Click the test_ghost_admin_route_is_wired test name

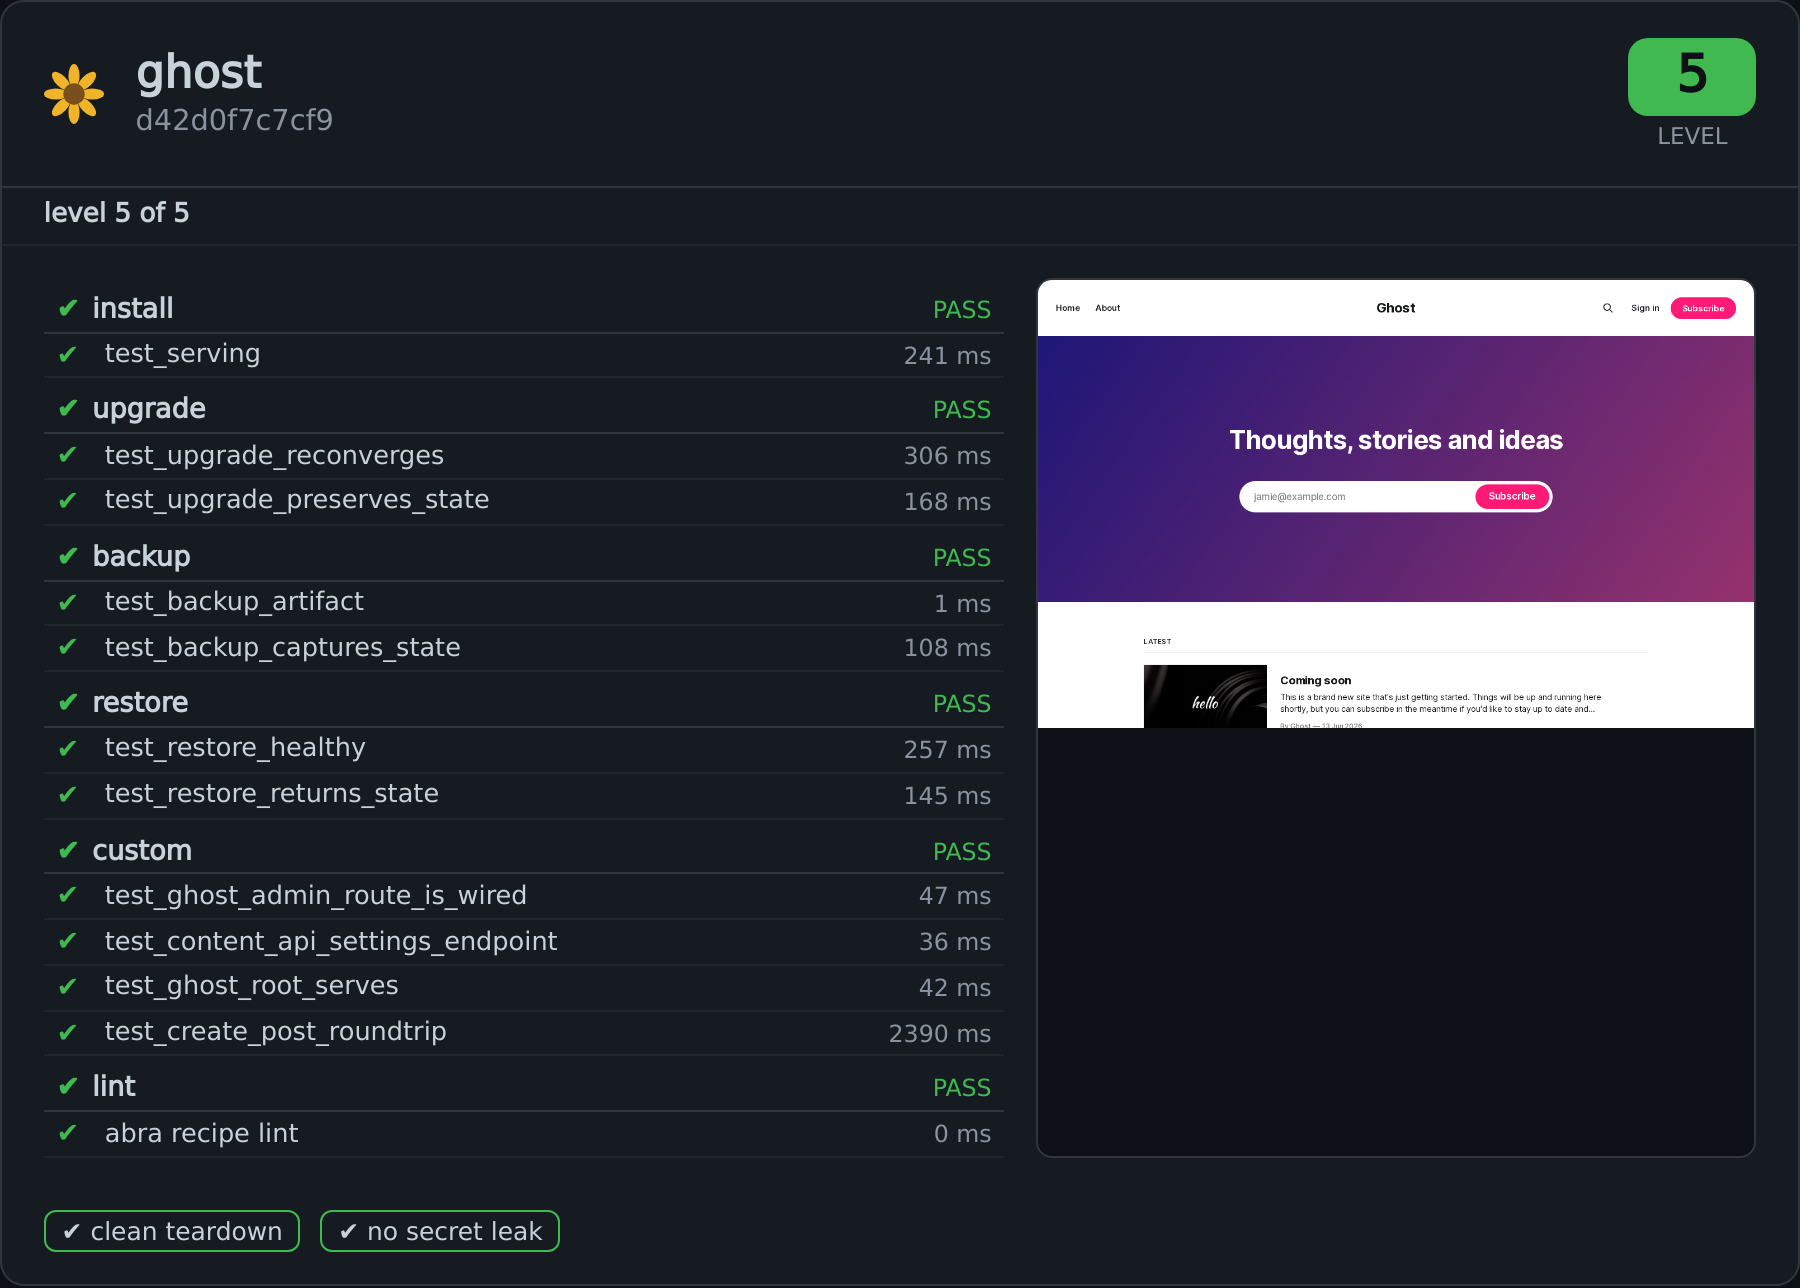pyautogui.click(x=315, y=896)
